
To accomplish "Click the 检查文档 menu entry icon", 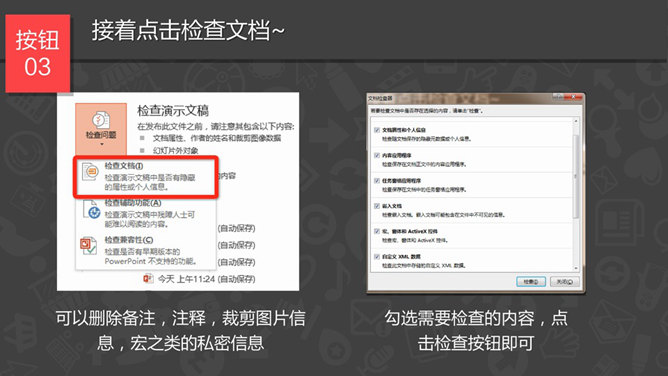I will [x=90, y=172].
